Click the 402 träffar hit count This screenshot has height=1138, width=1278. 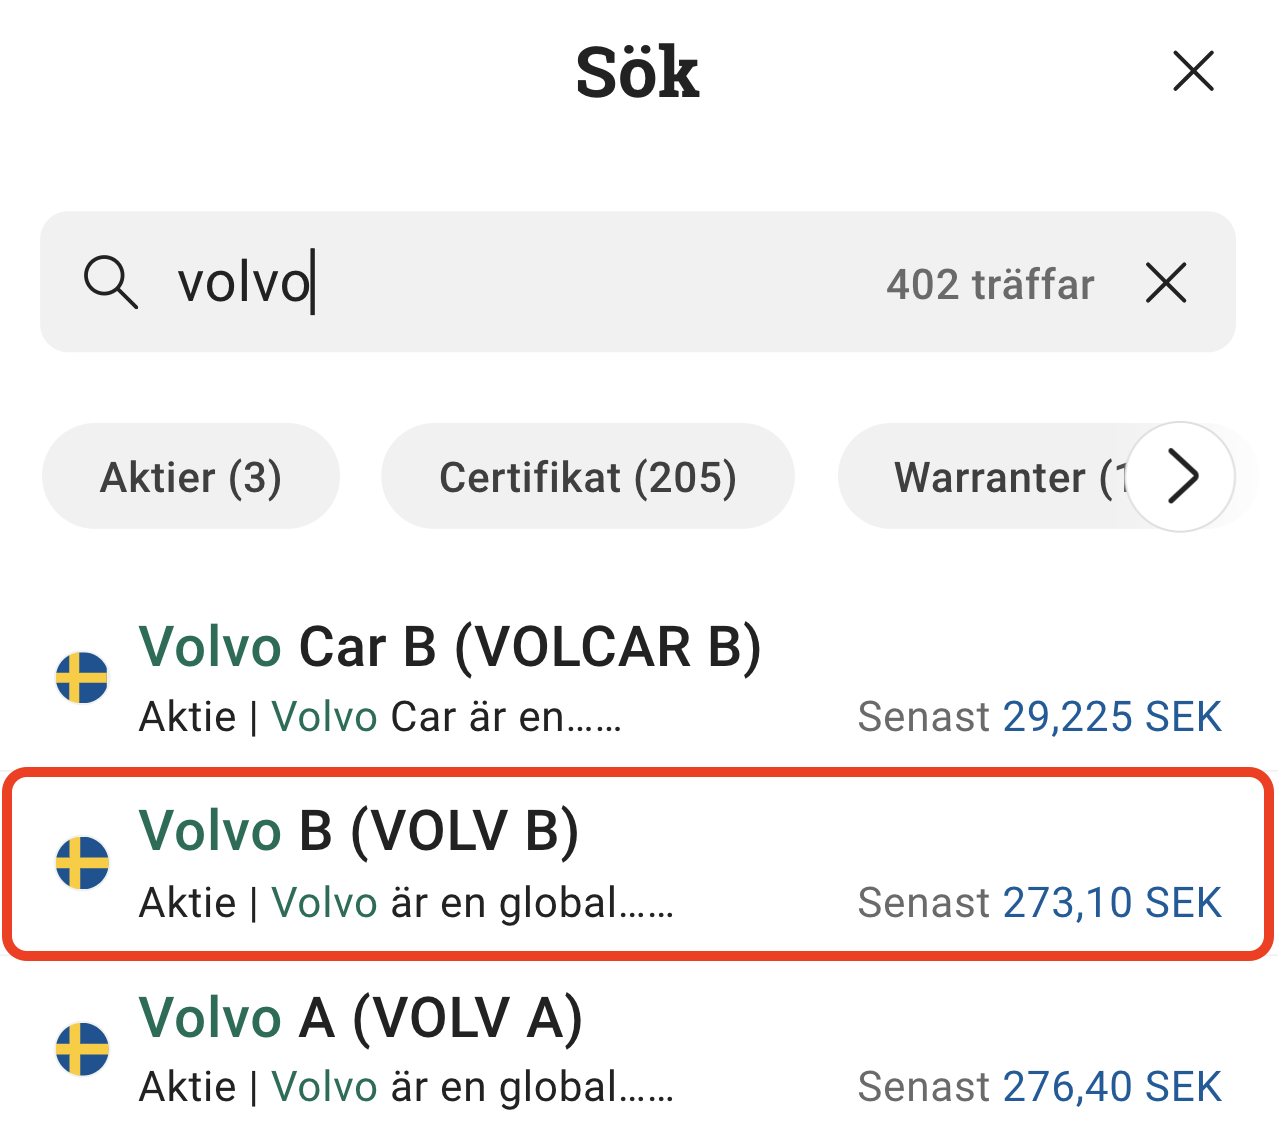click(x=990, y=284)
